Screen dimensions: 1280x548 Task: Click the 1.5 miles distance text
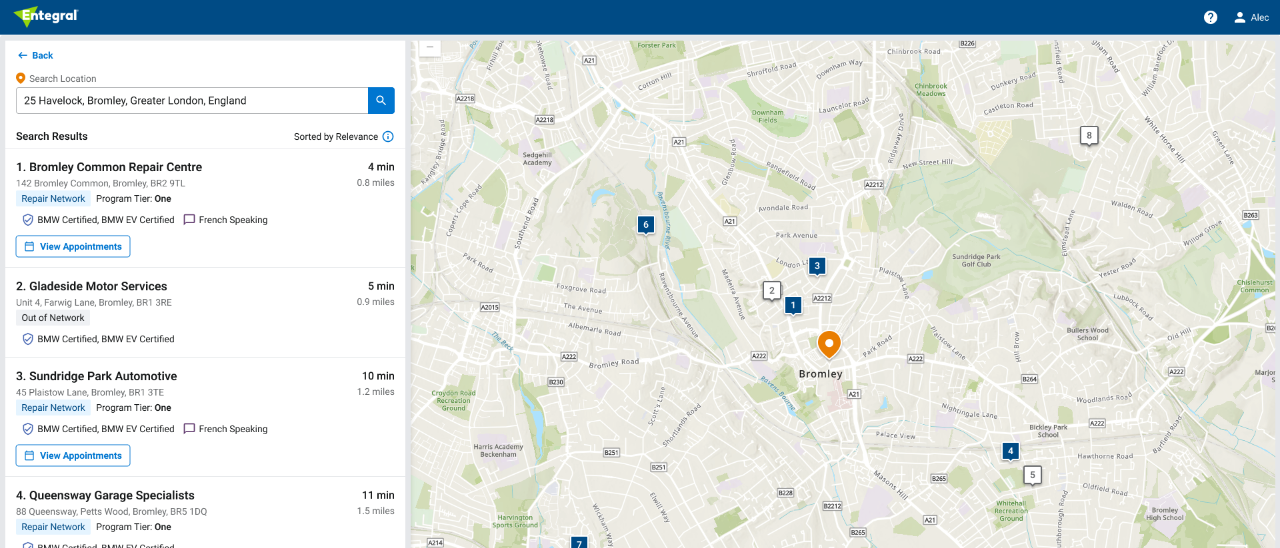click(376, 511)
